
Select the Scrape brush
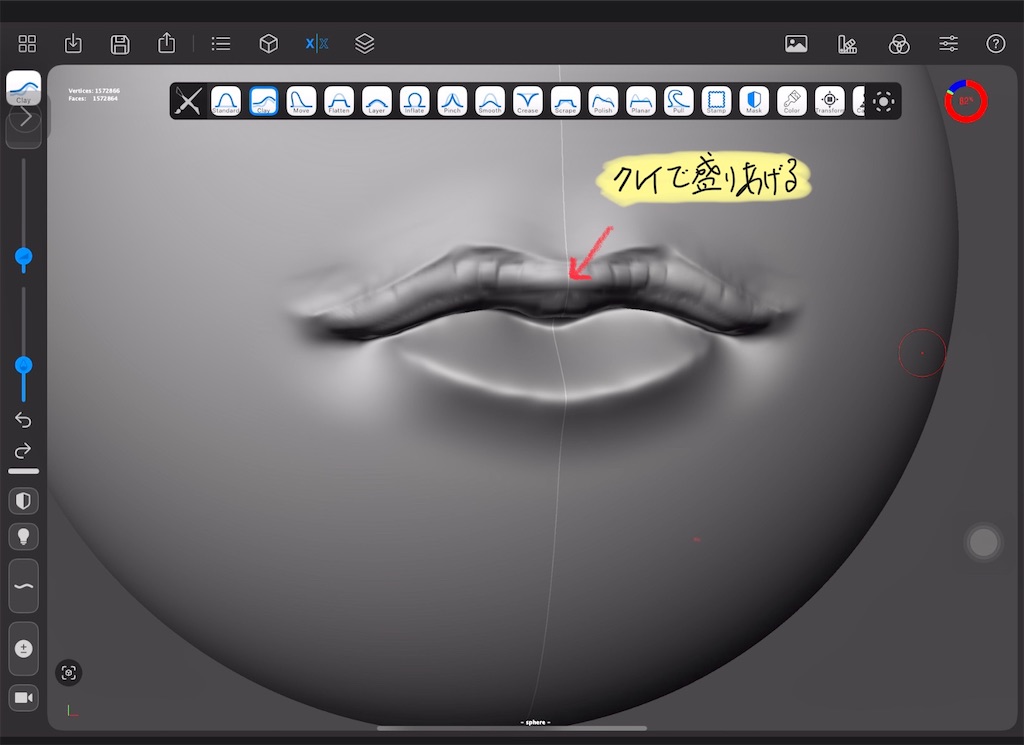tap(566, 101)
